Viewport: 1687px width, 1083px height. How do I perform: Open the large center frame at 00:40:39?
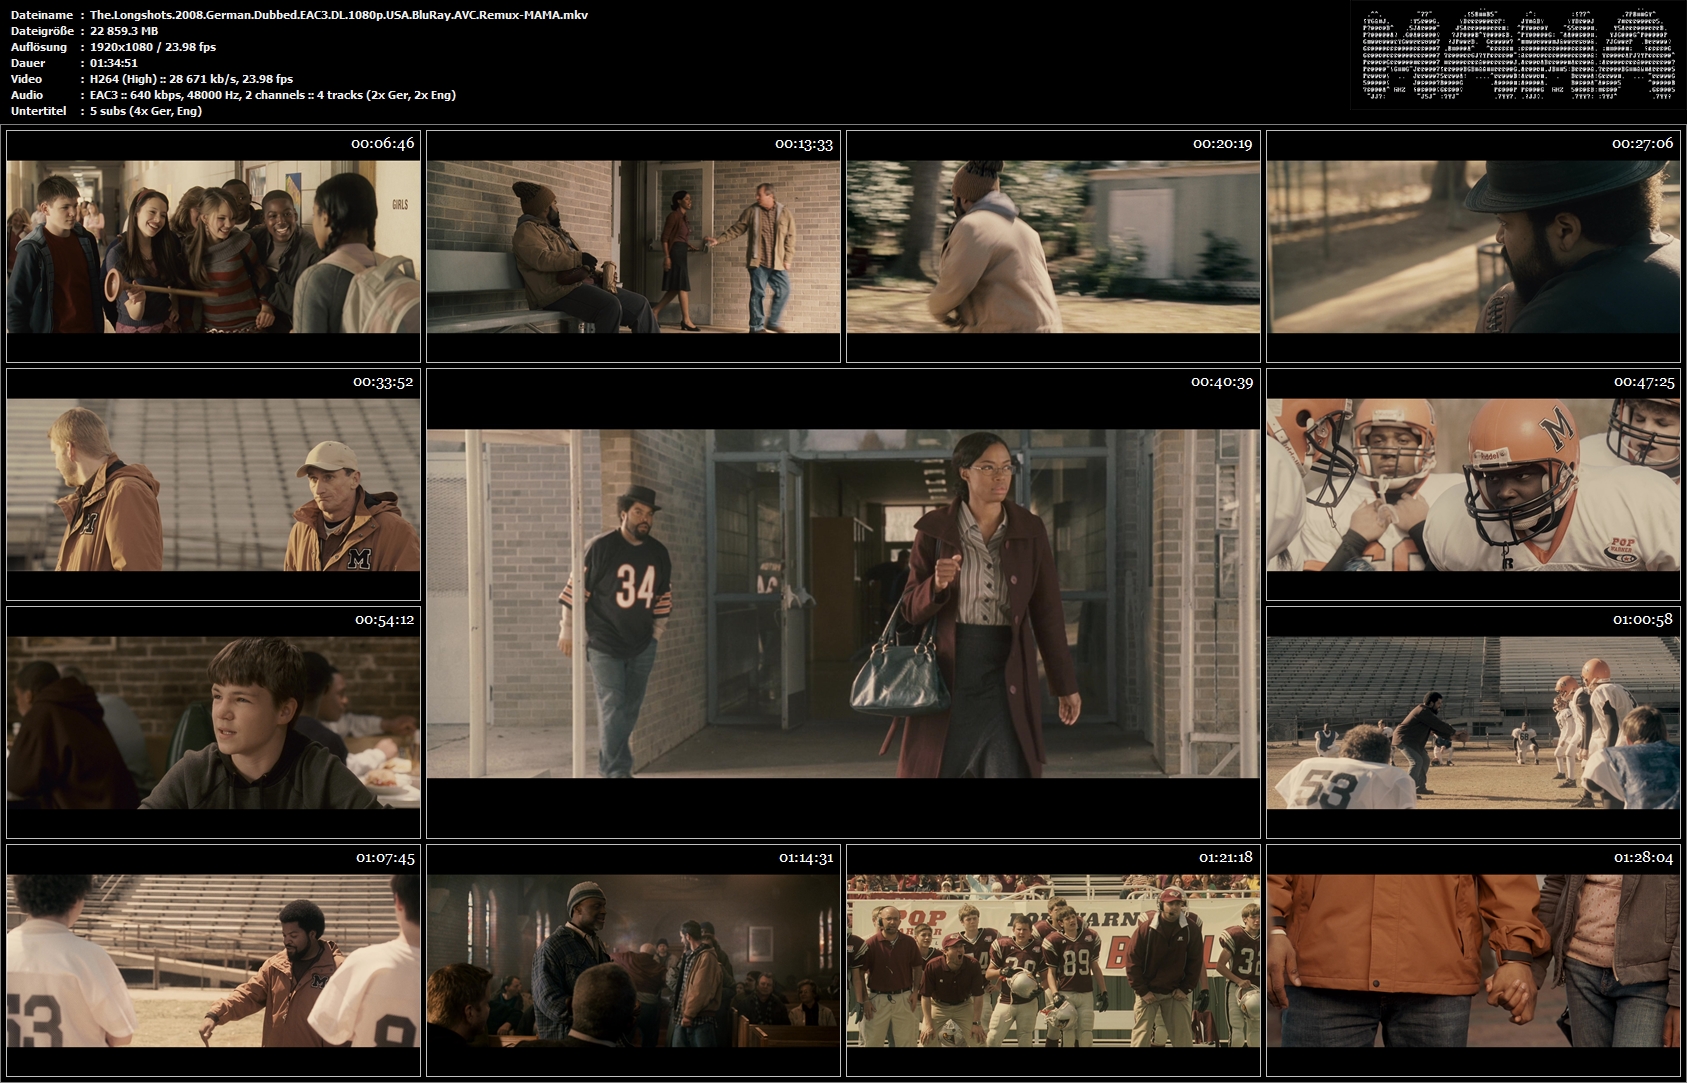[843, 603]
